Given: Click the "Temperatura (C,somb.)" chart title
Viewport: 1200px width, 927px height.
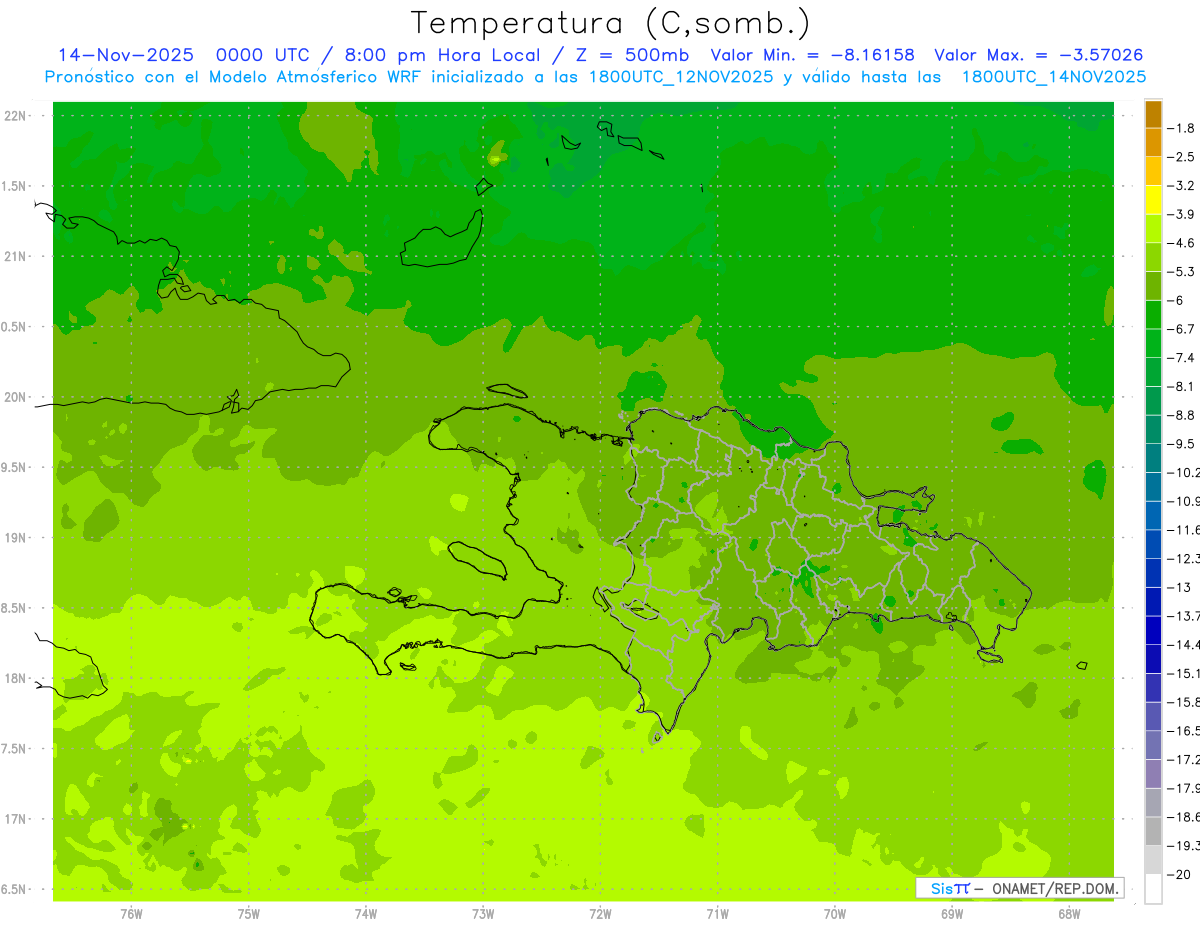Looking at the screenshot, I should tap(611, 24).
